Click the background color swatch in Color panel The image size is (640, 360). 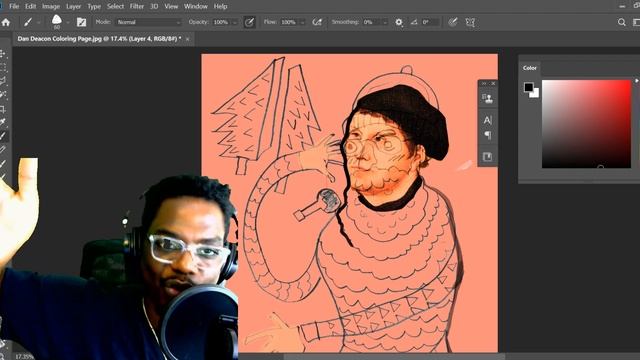tap(536, 94)
